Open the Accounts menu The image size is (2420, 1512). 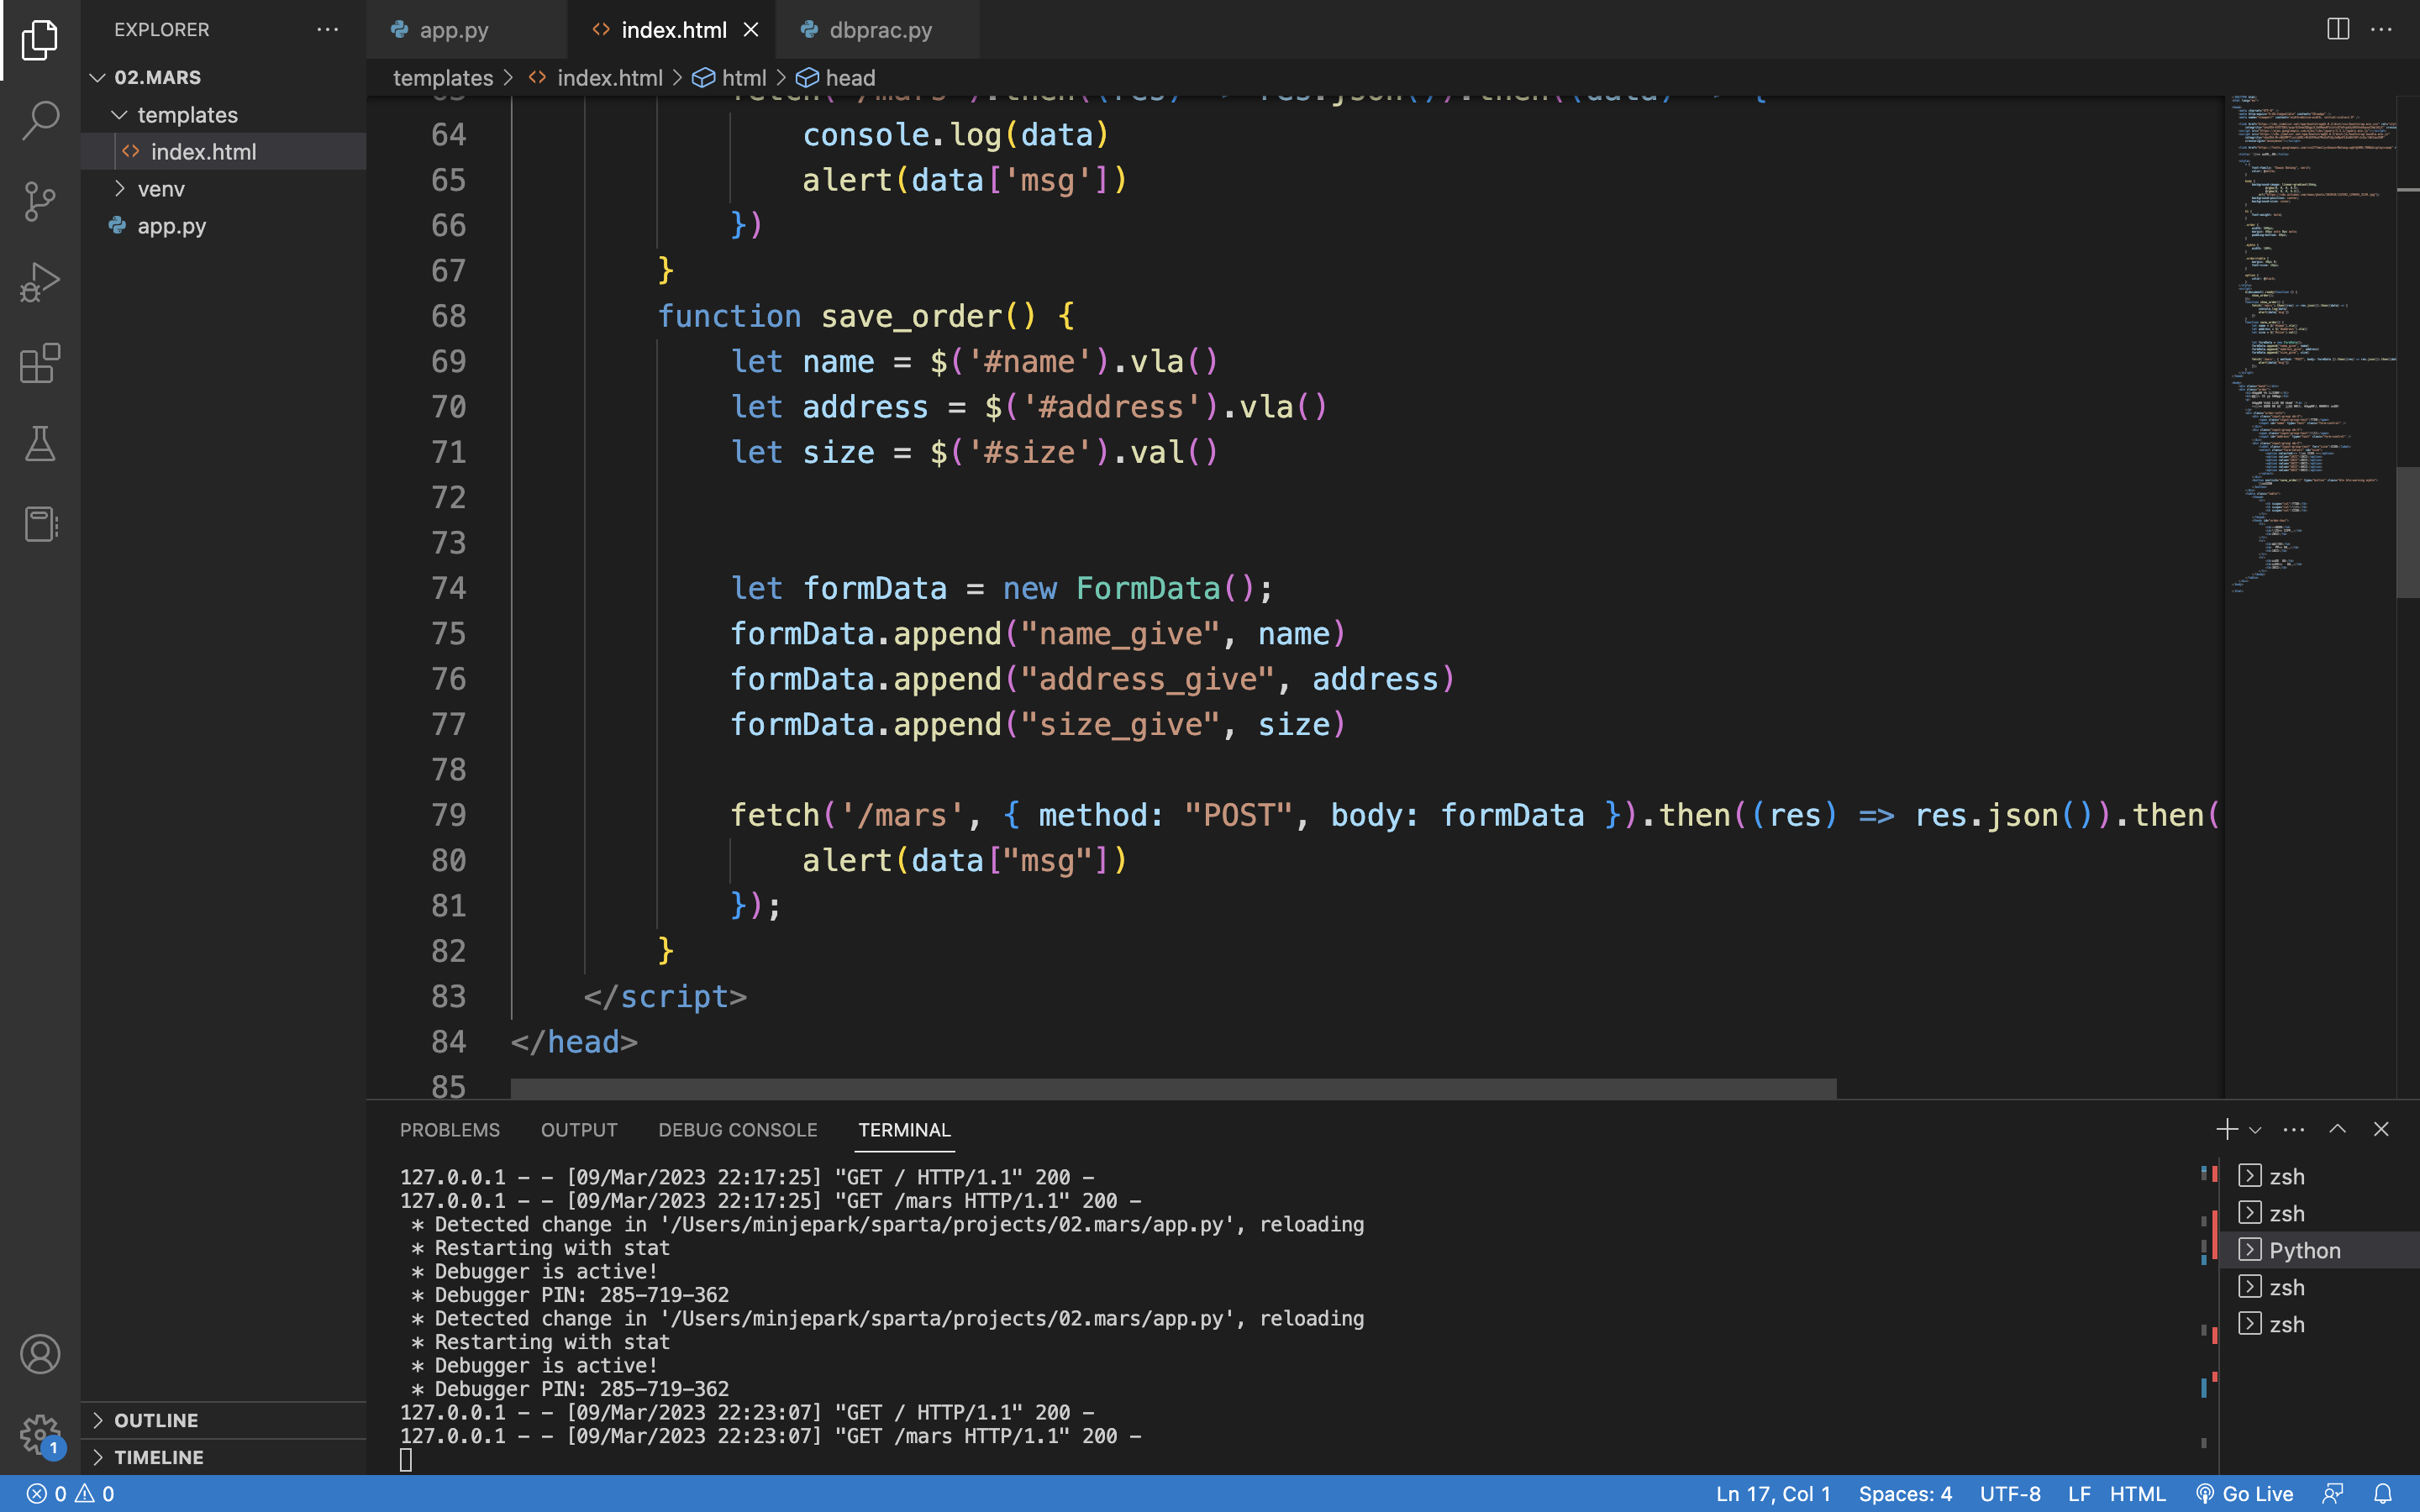(x=40, y=1354)
